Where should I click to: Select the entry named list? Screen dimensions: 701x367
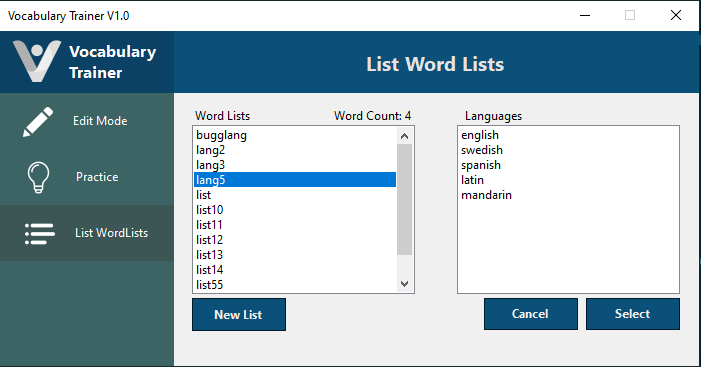pyautogui.click(x=295, y=195)
